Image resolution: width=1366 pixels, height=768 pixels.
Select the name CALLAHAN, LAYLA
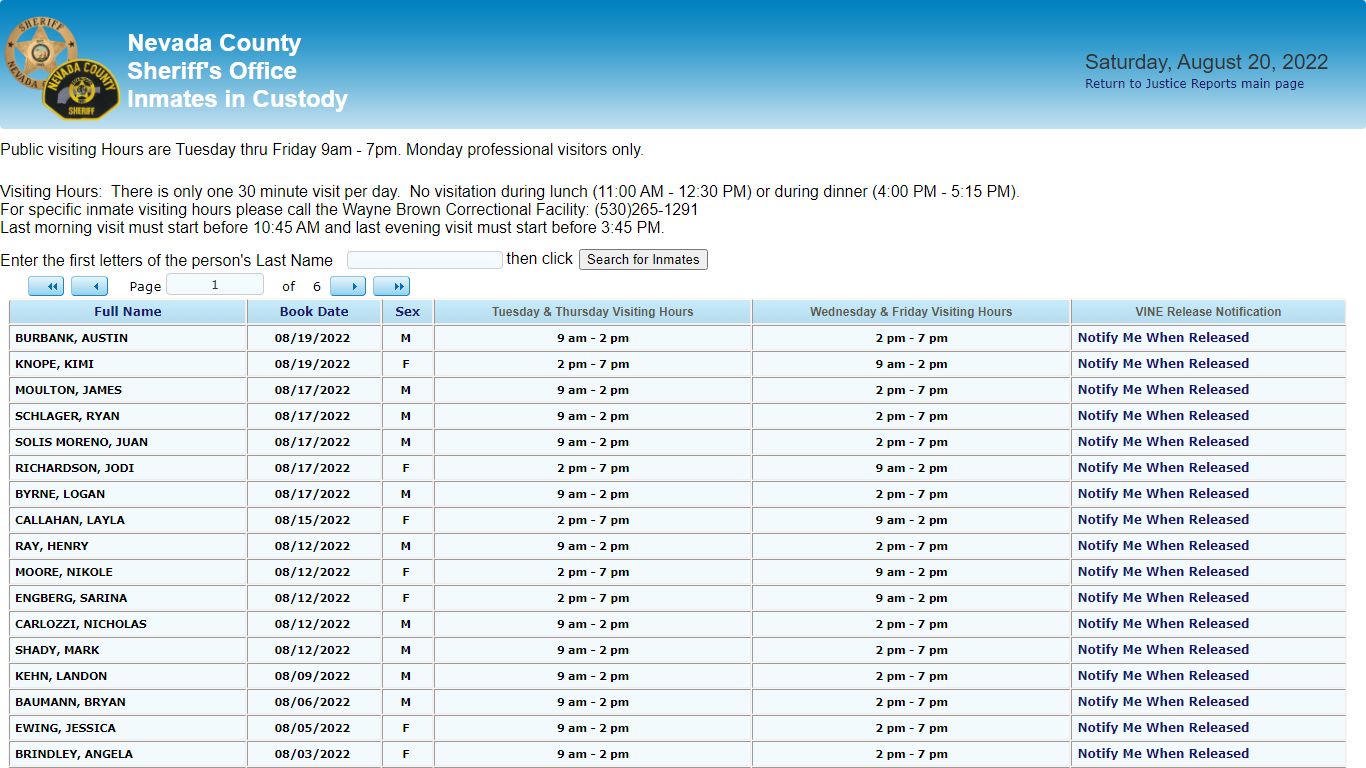(x=70, y=520)
